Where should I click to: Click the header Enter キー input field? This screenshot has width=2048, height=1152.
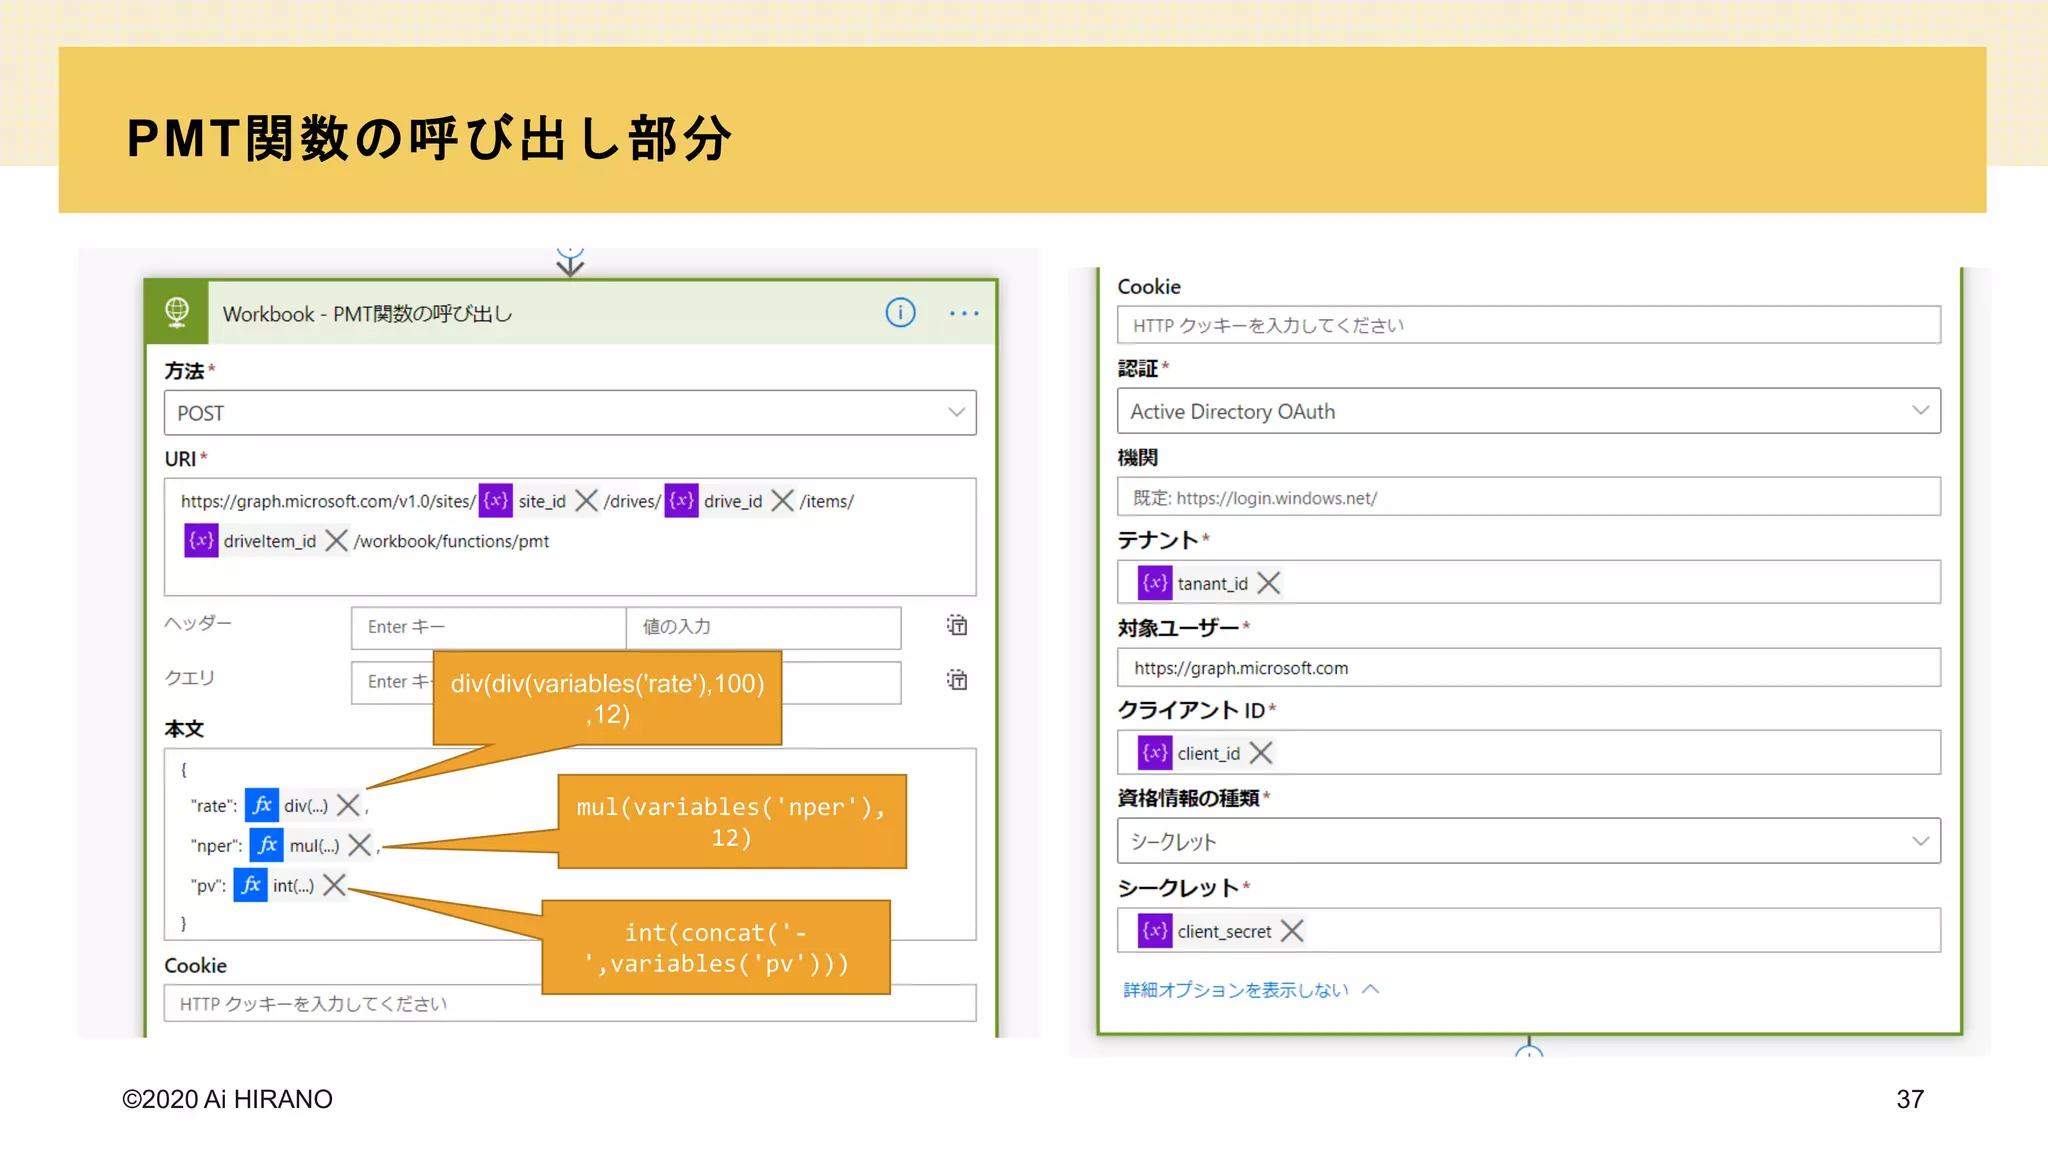click(488, 627)
